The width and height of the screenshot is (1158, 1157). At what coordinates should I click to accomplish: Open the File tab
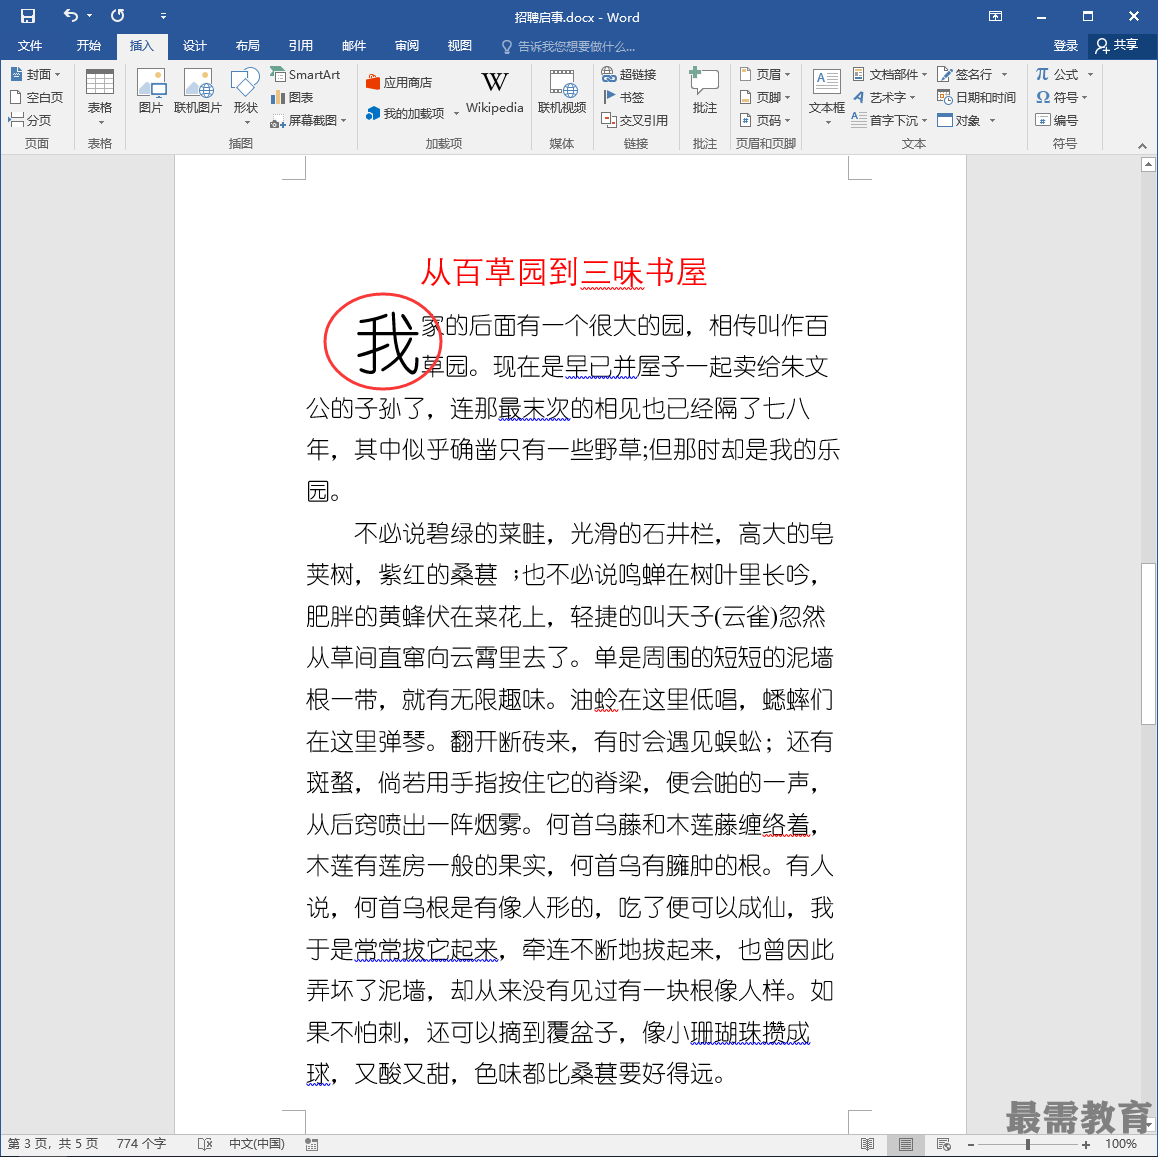pyautogui.click(x=30, y=46)
